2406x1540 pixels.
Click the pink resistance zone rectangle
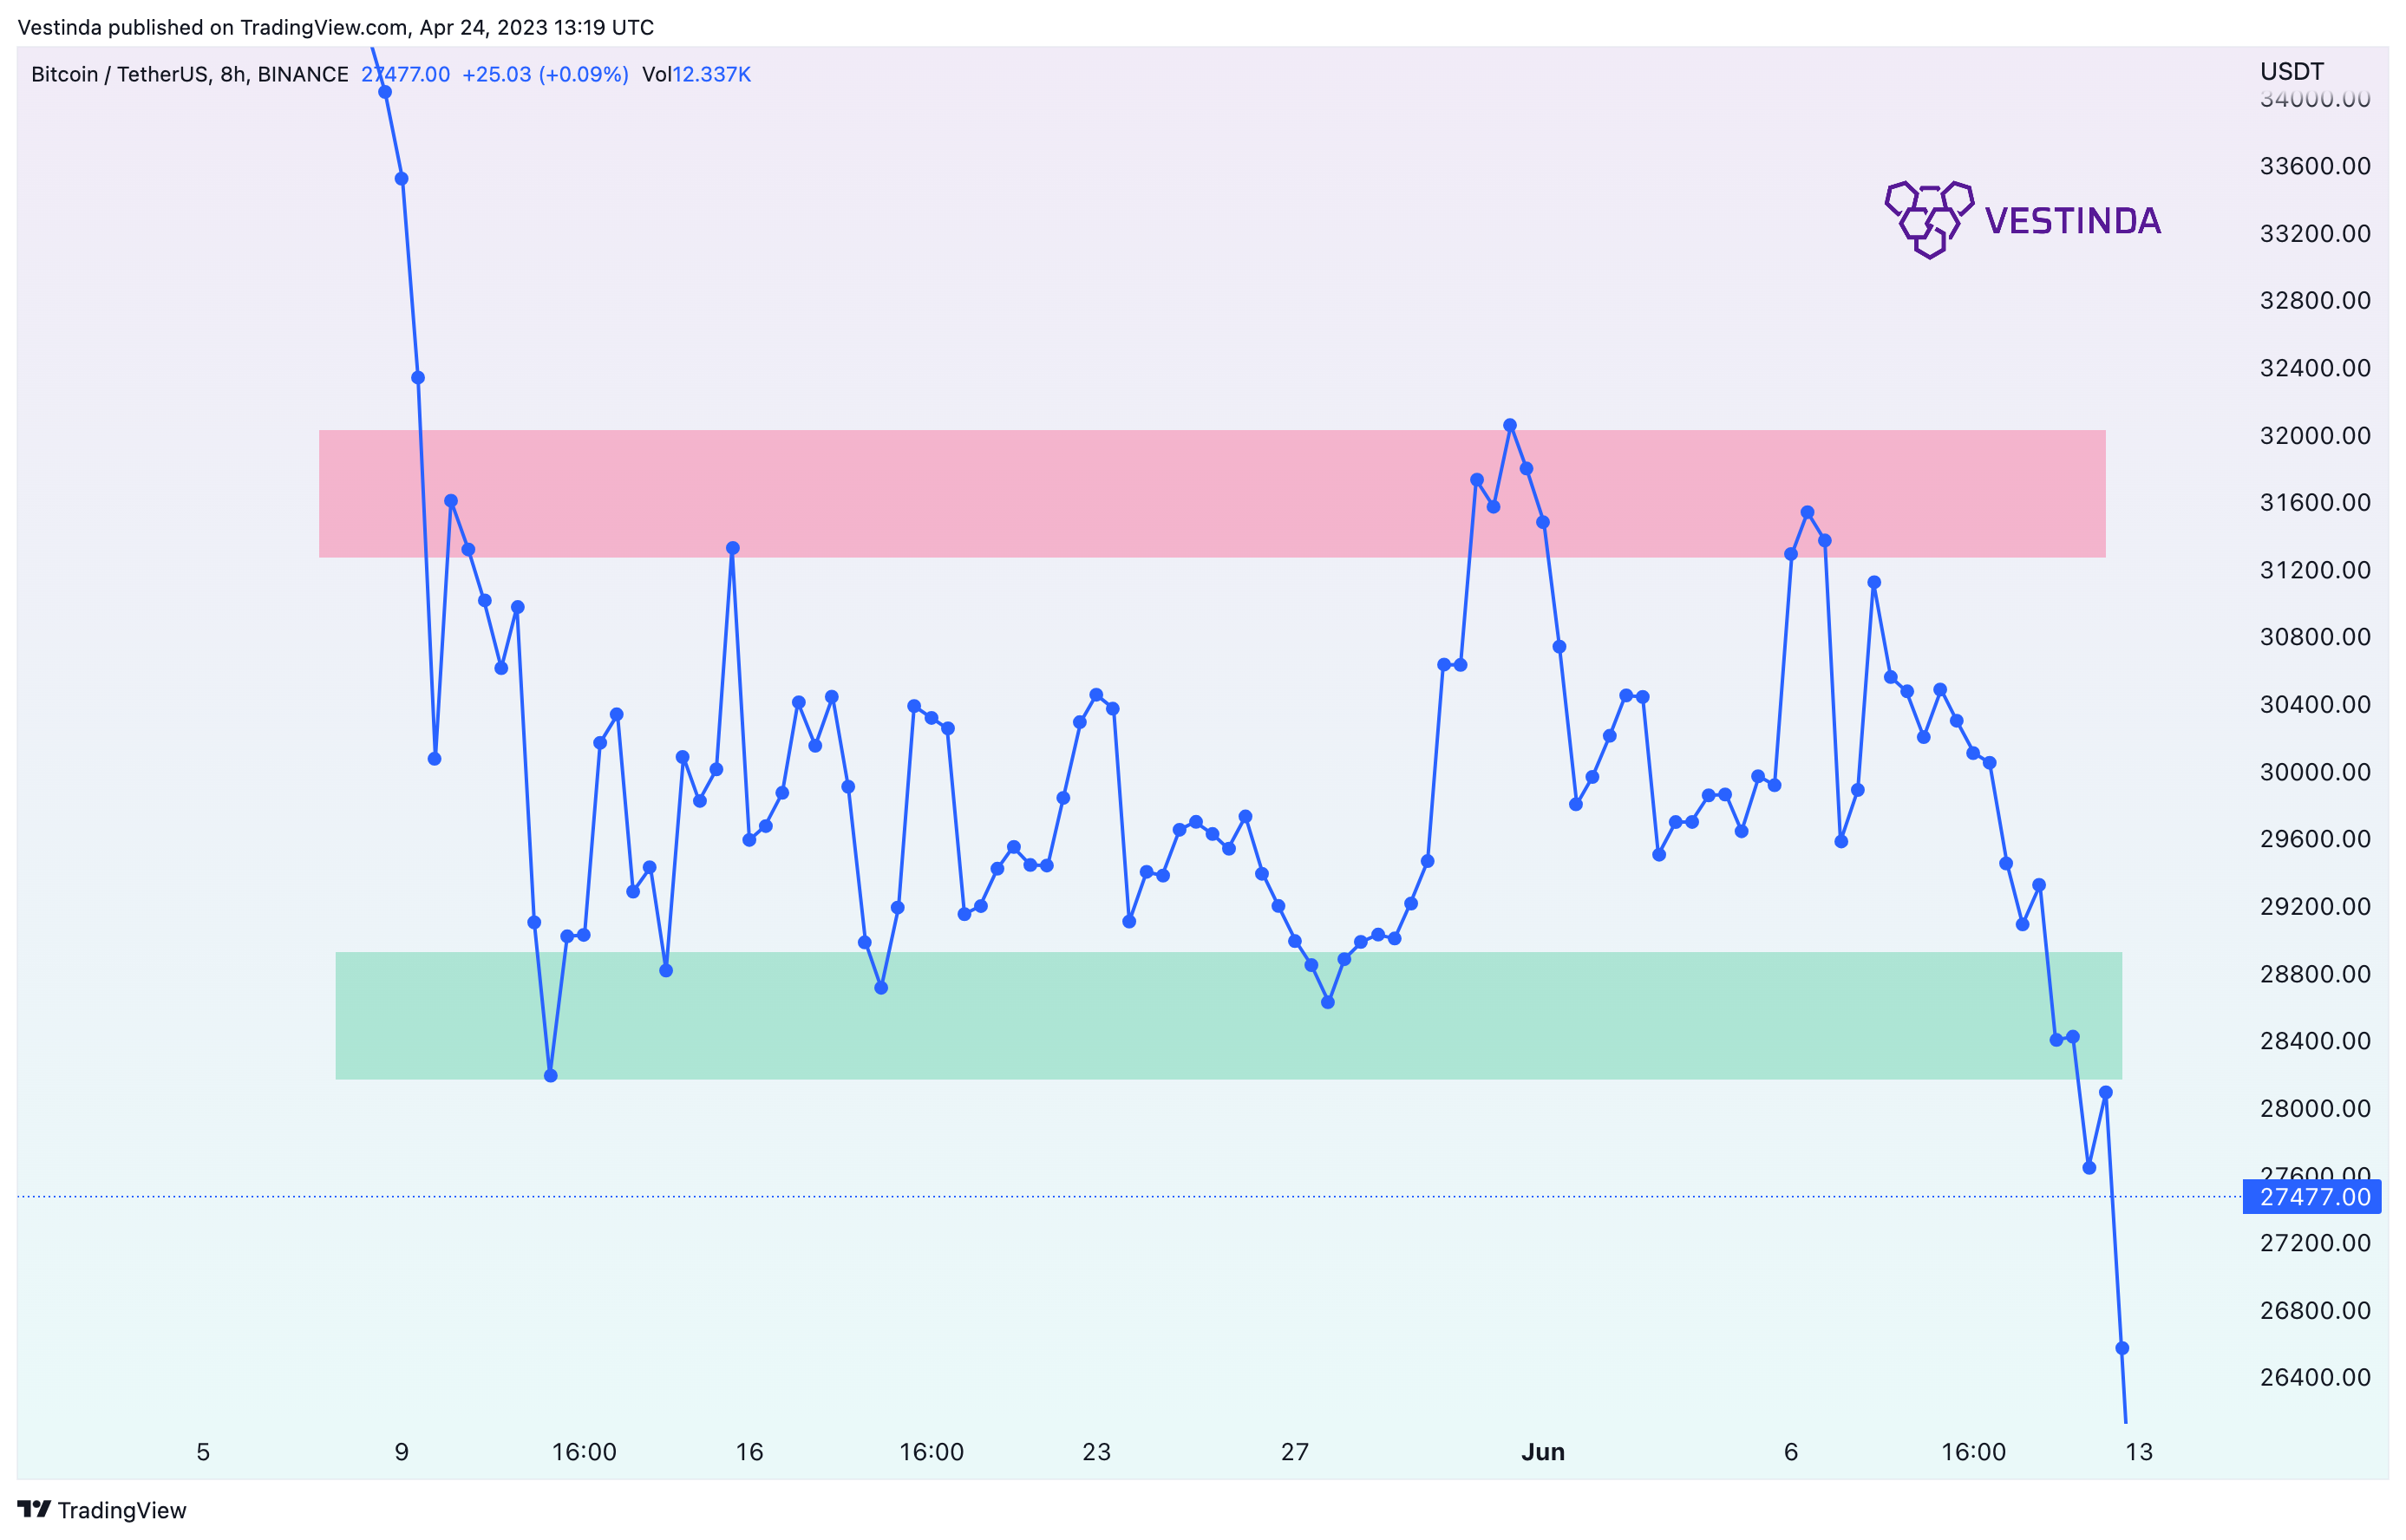1212,493
